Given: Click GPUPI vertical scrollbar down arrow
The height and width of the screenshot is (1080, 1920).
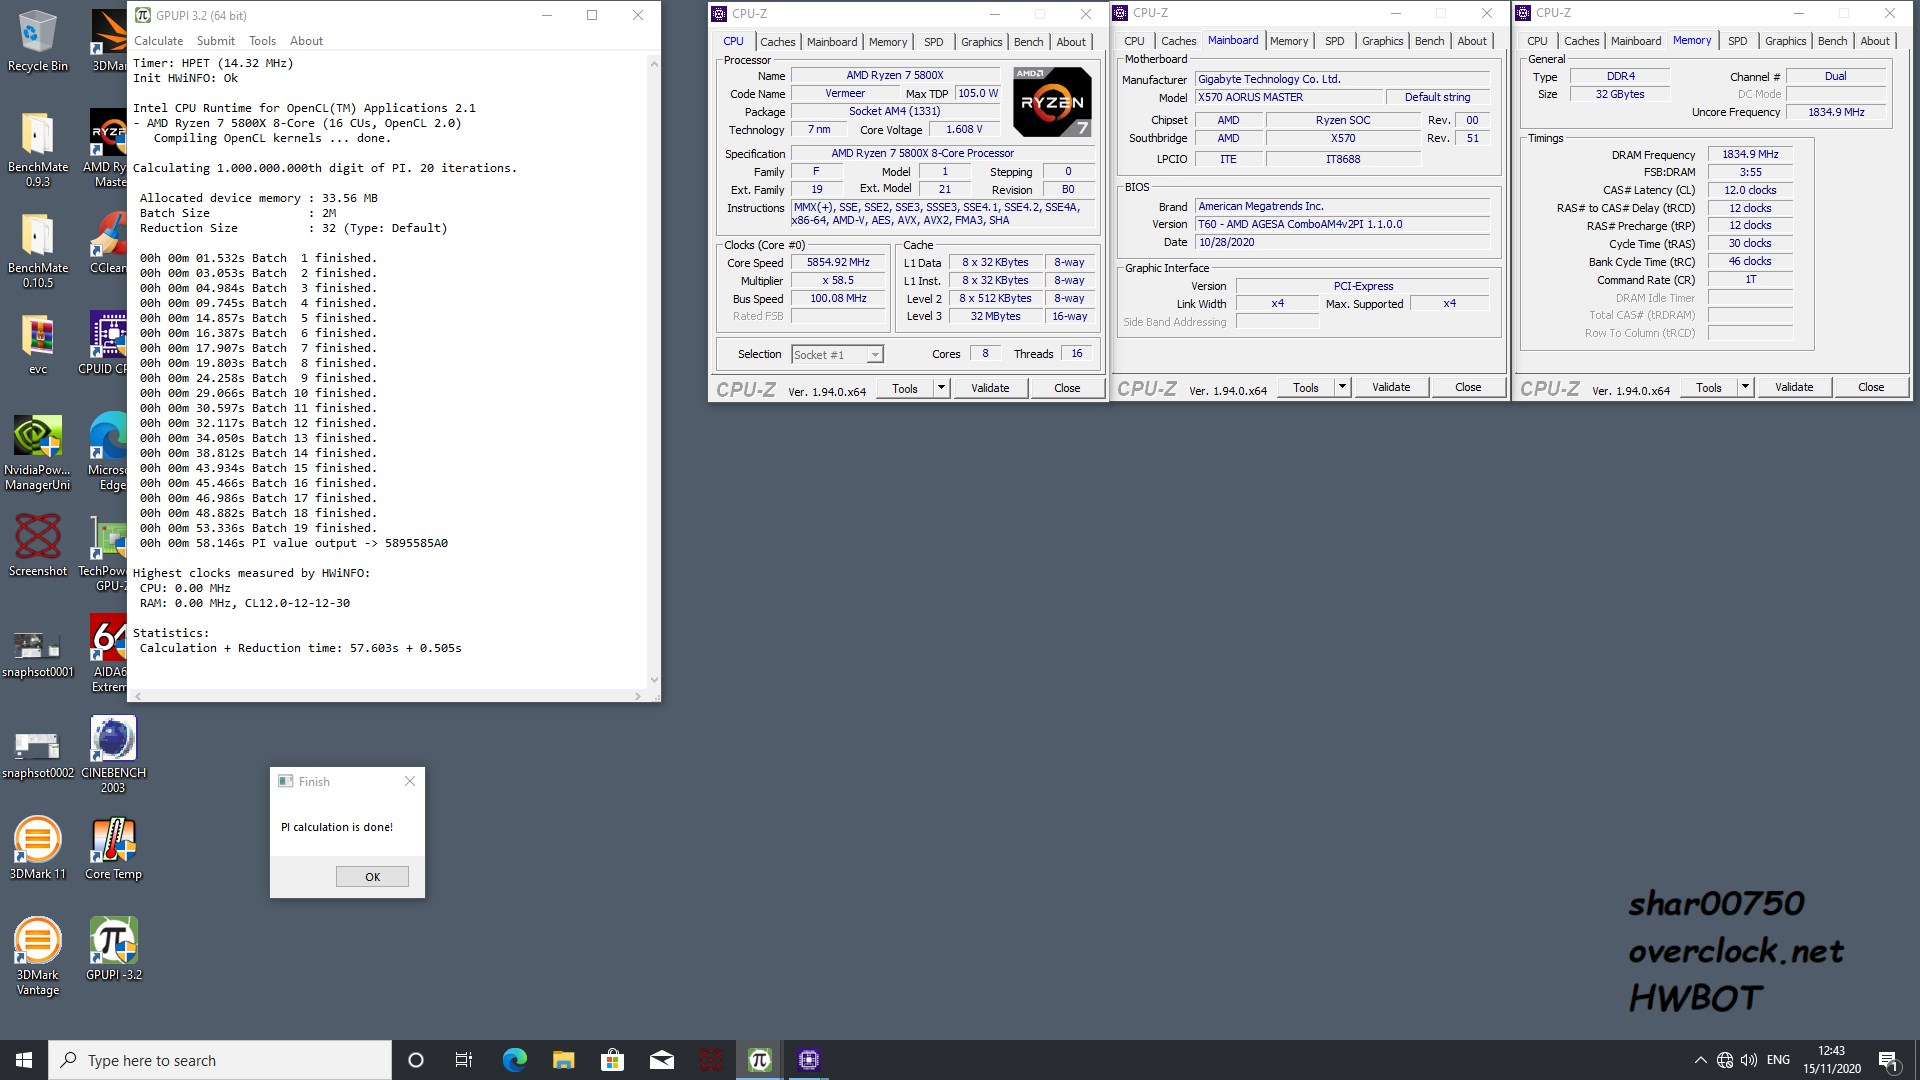Looking at the screenshot, I should point(654,680).
